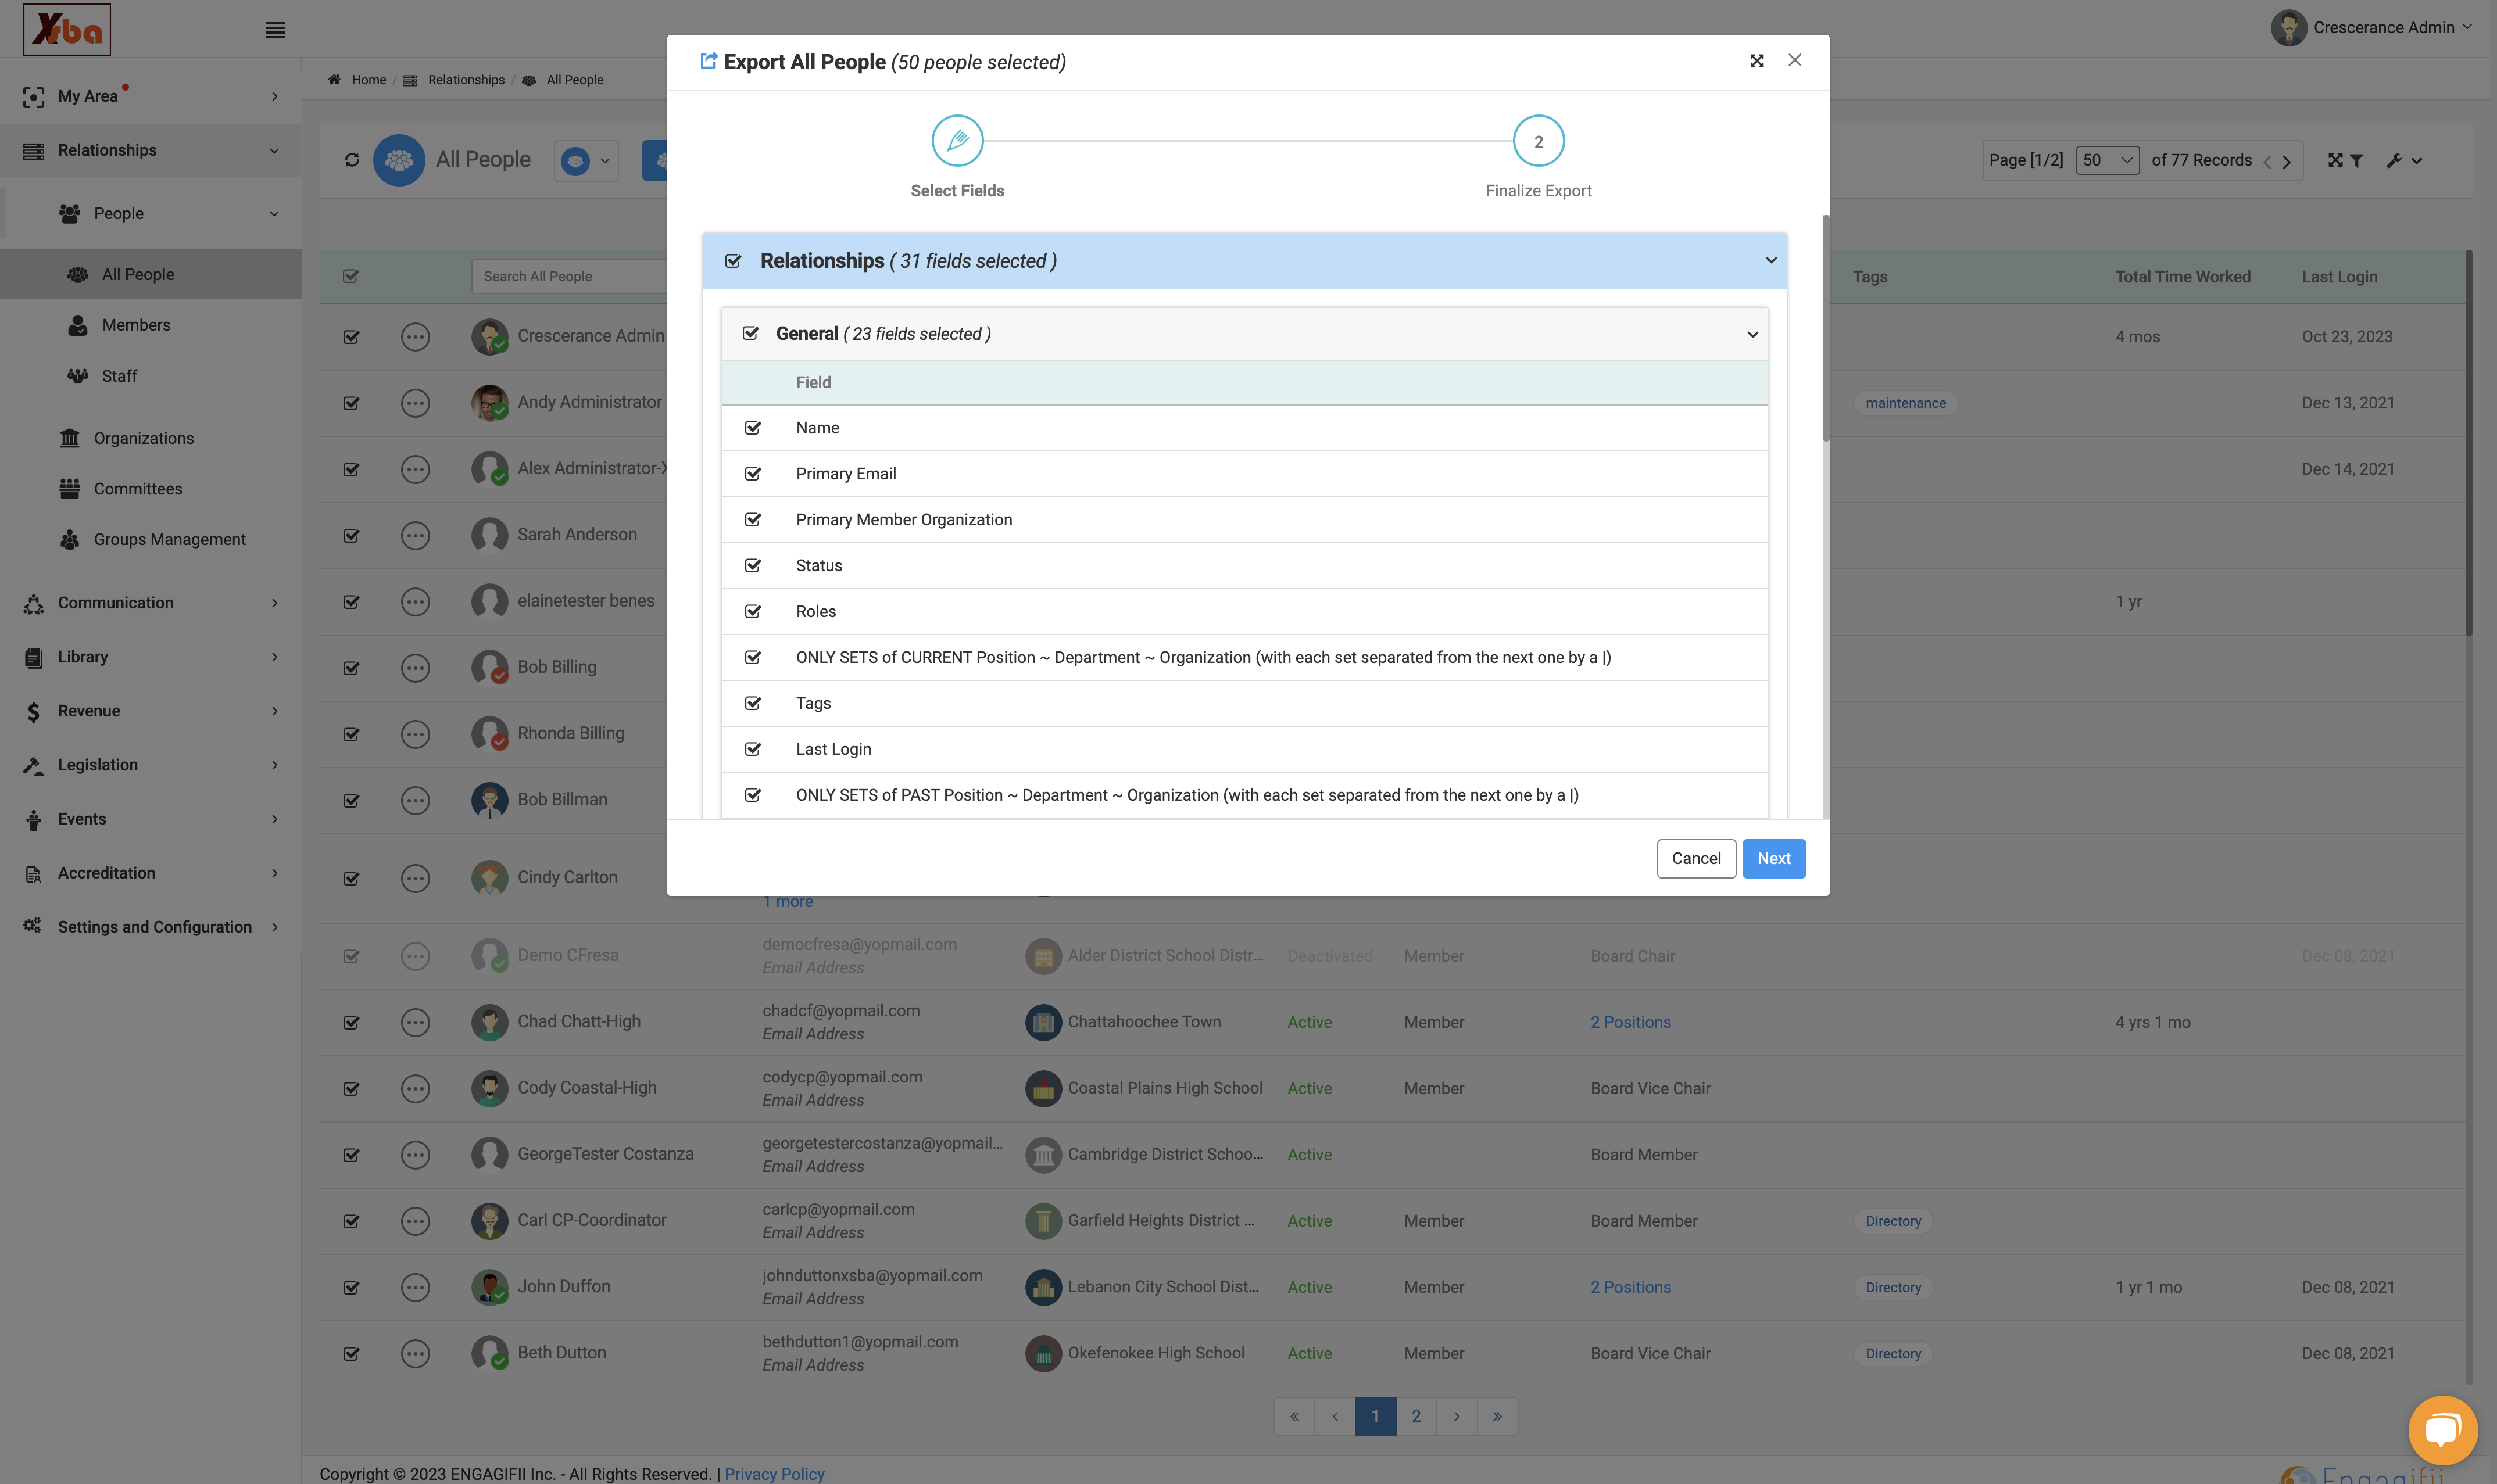Click the Xba logo
Viewport: 2497px width, 1484px height.
[67, 29]
